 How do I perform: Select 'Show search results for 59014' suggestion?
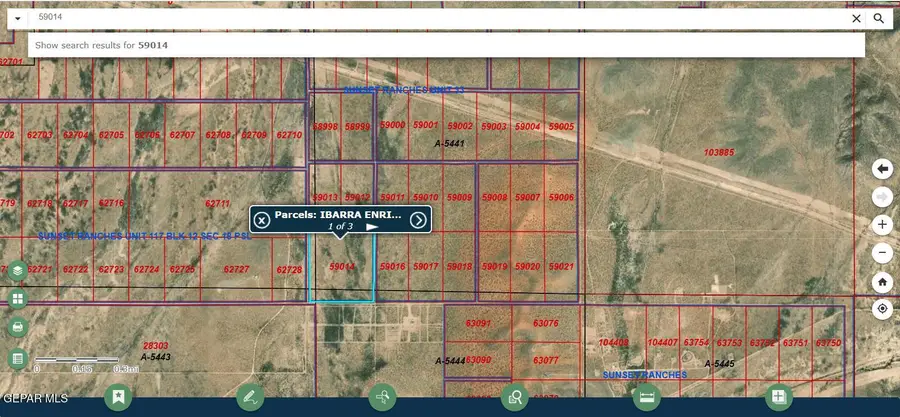100,45
